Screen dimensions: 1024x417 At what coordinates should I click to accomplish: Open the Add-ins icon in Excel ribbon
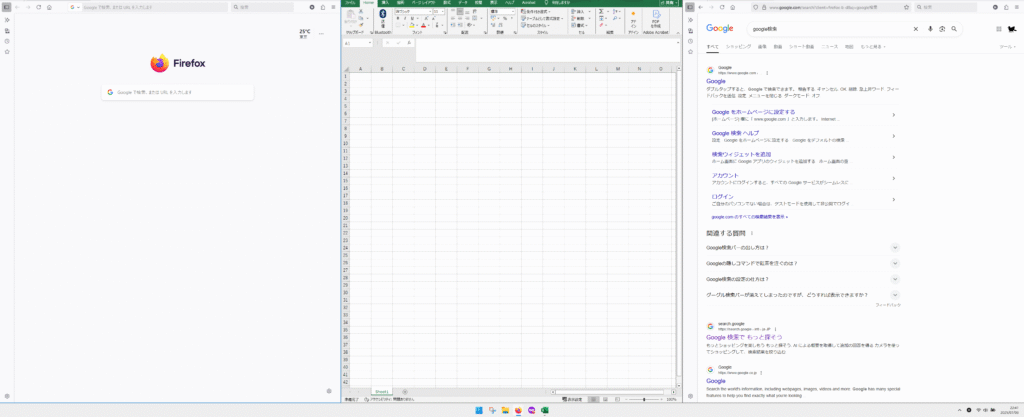click(x=632, y=14)
